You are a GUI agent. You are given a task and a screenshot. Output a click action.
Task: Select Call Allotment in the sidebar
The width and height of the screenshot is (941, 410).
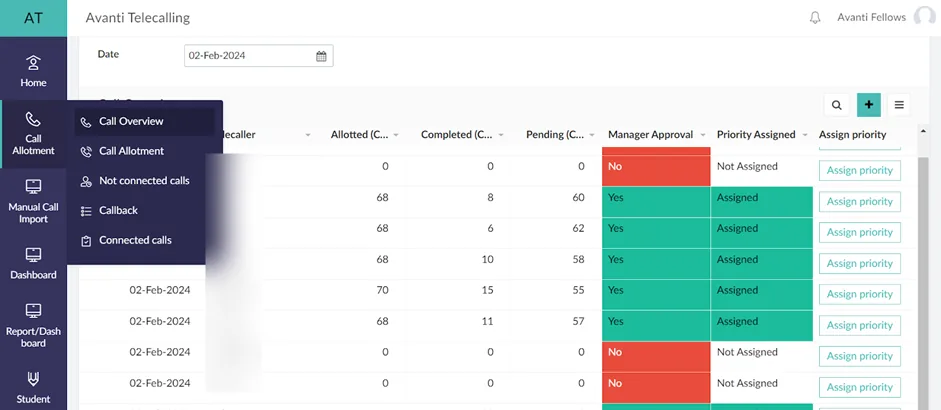(x=33, y=133)
